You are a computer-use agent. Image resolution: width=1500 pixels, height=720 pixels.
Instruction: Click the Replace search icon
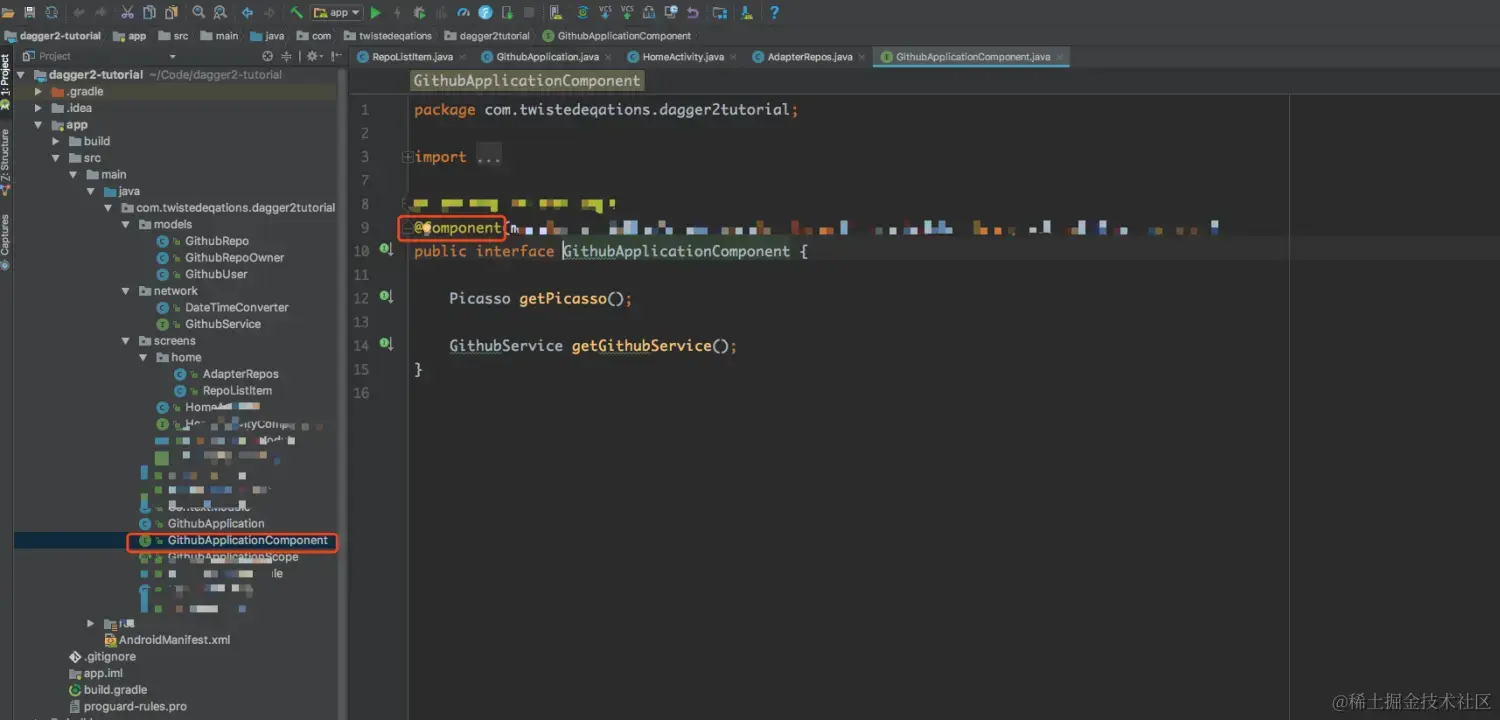pyautogui.click(x=219, y=12)
